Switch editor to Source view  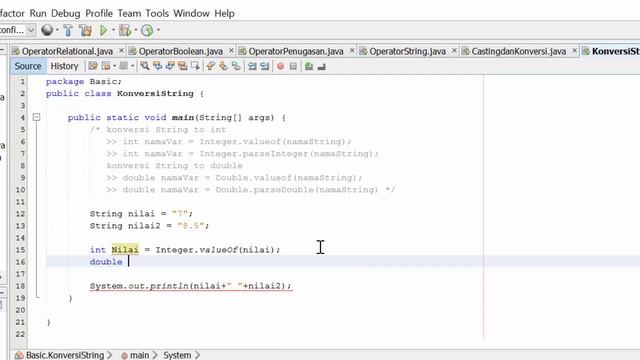click(28, 66)
